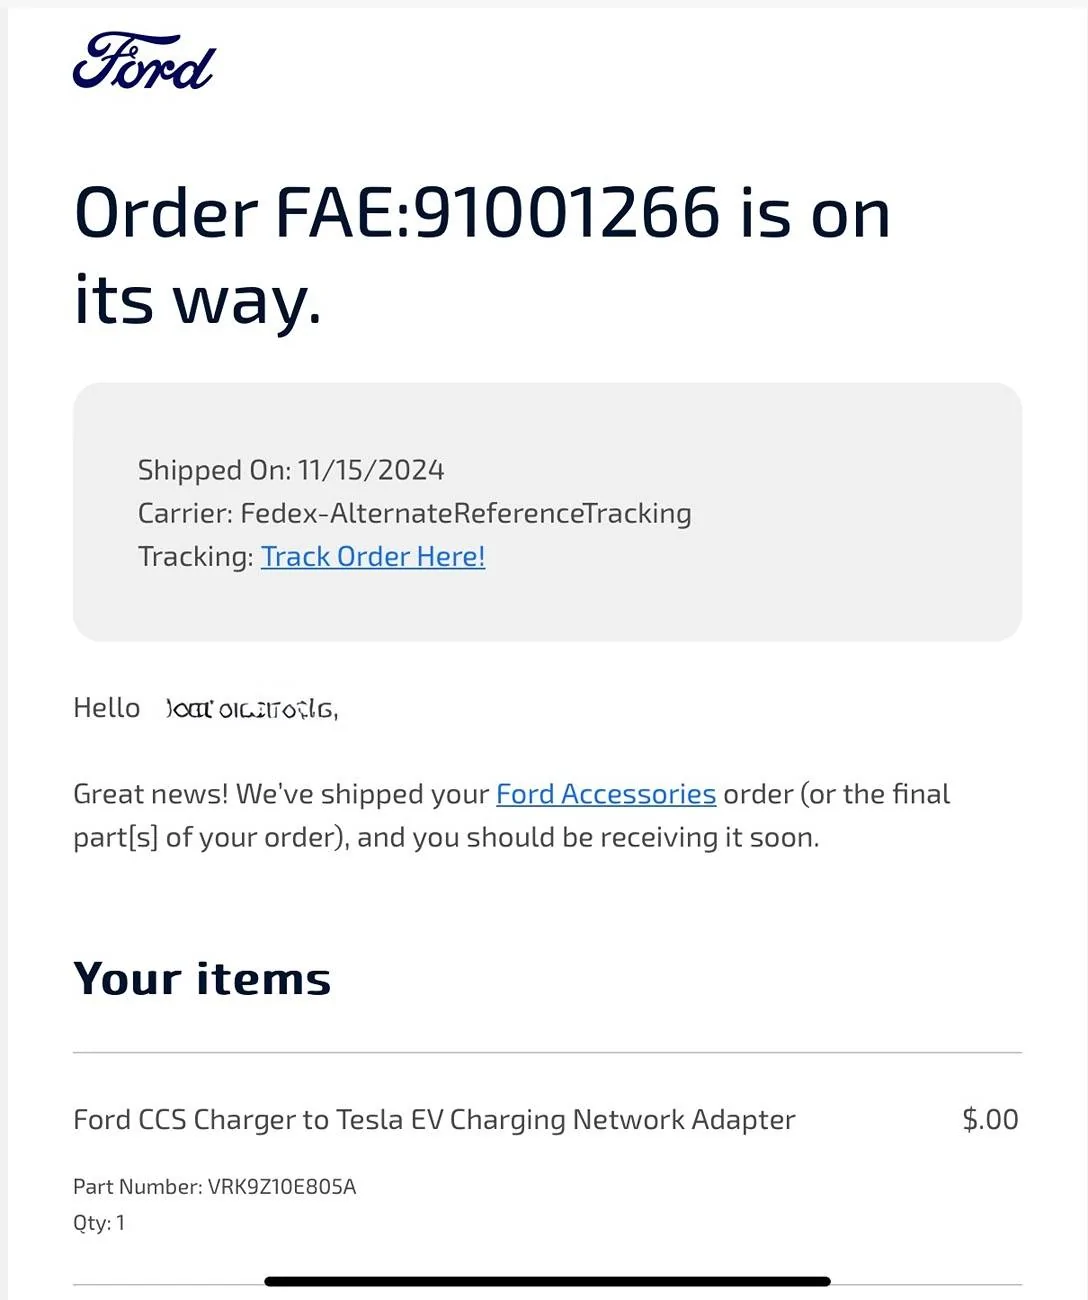Click the Ford logo
This screenshot has width=1088, height=1300.
point(143,62)
